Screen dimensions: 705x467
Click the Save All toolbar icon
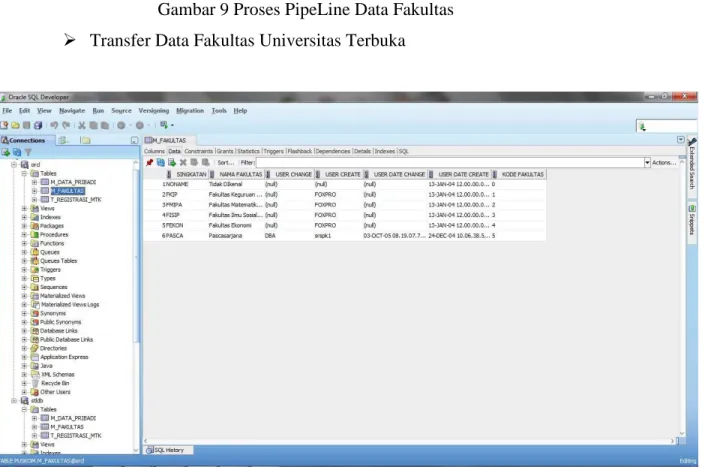point(38,125)
